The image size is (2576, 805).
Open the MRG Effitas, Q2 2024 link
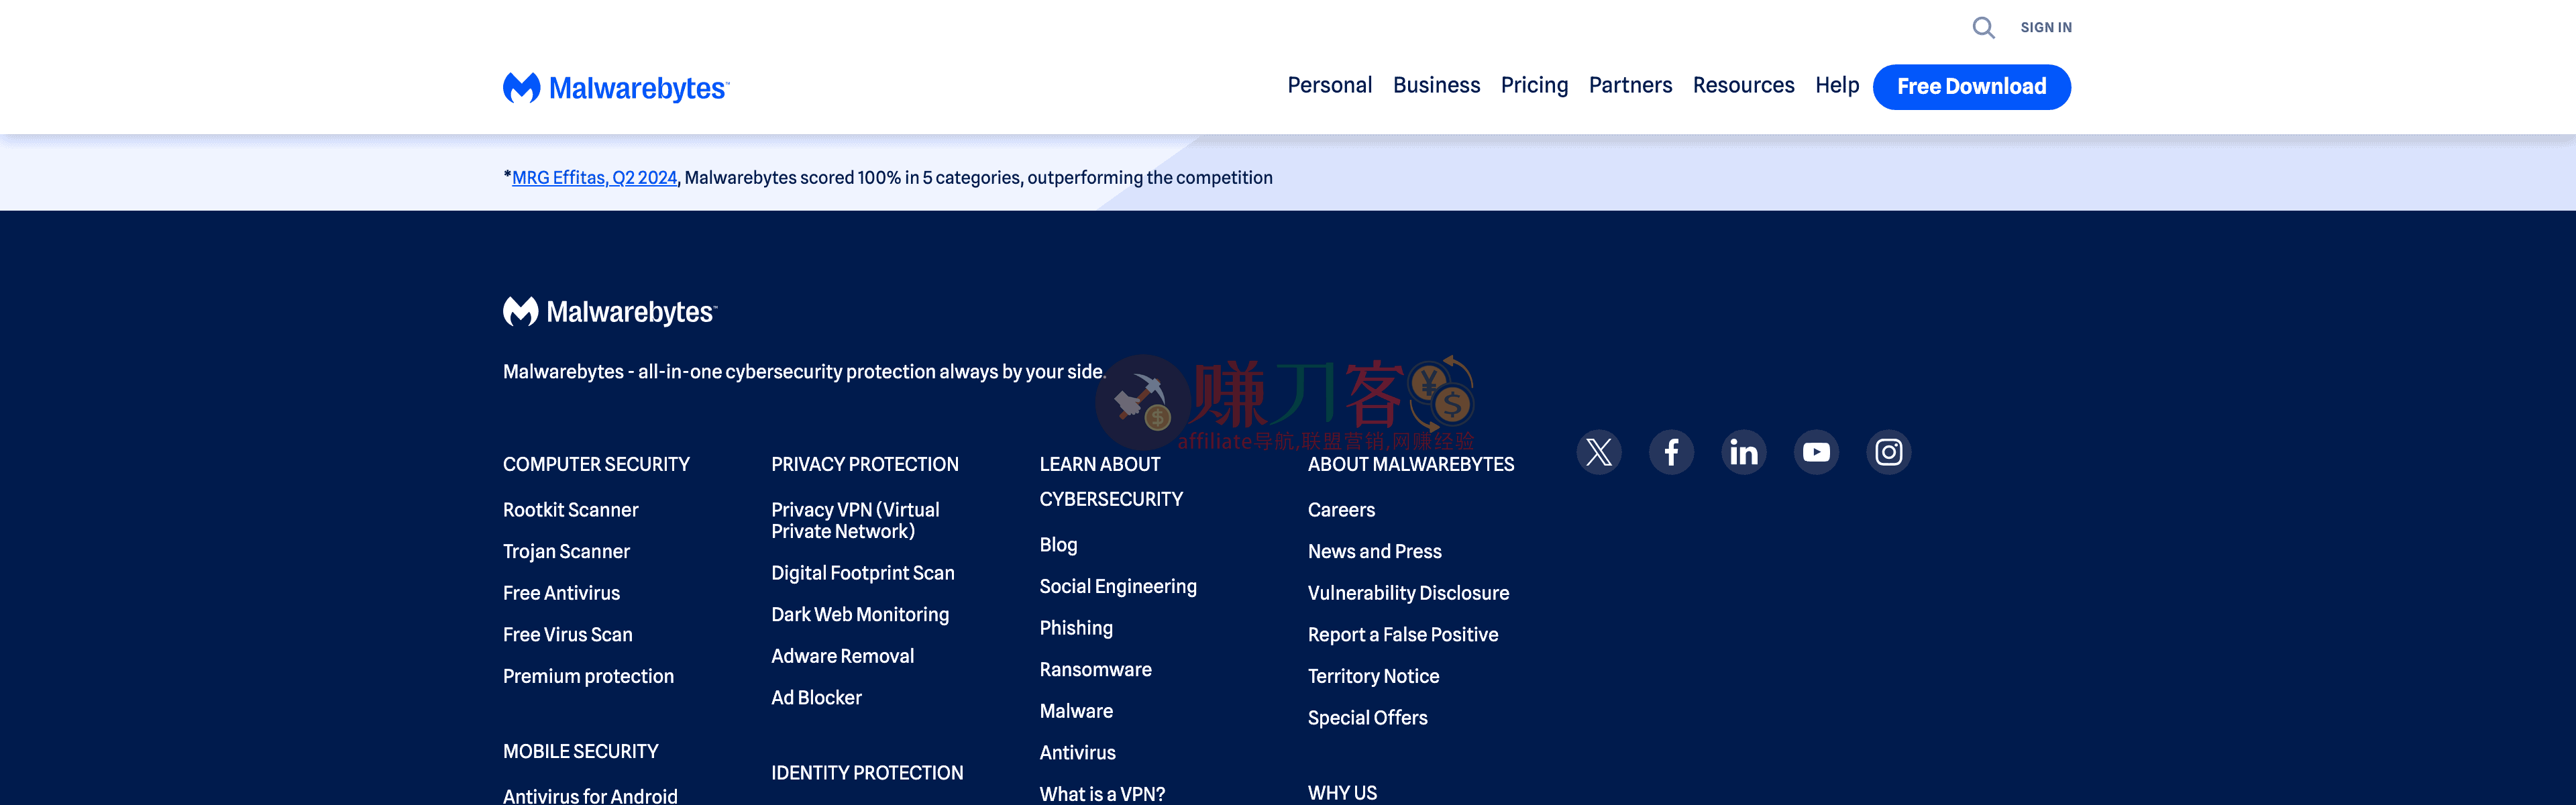point(594,177)
